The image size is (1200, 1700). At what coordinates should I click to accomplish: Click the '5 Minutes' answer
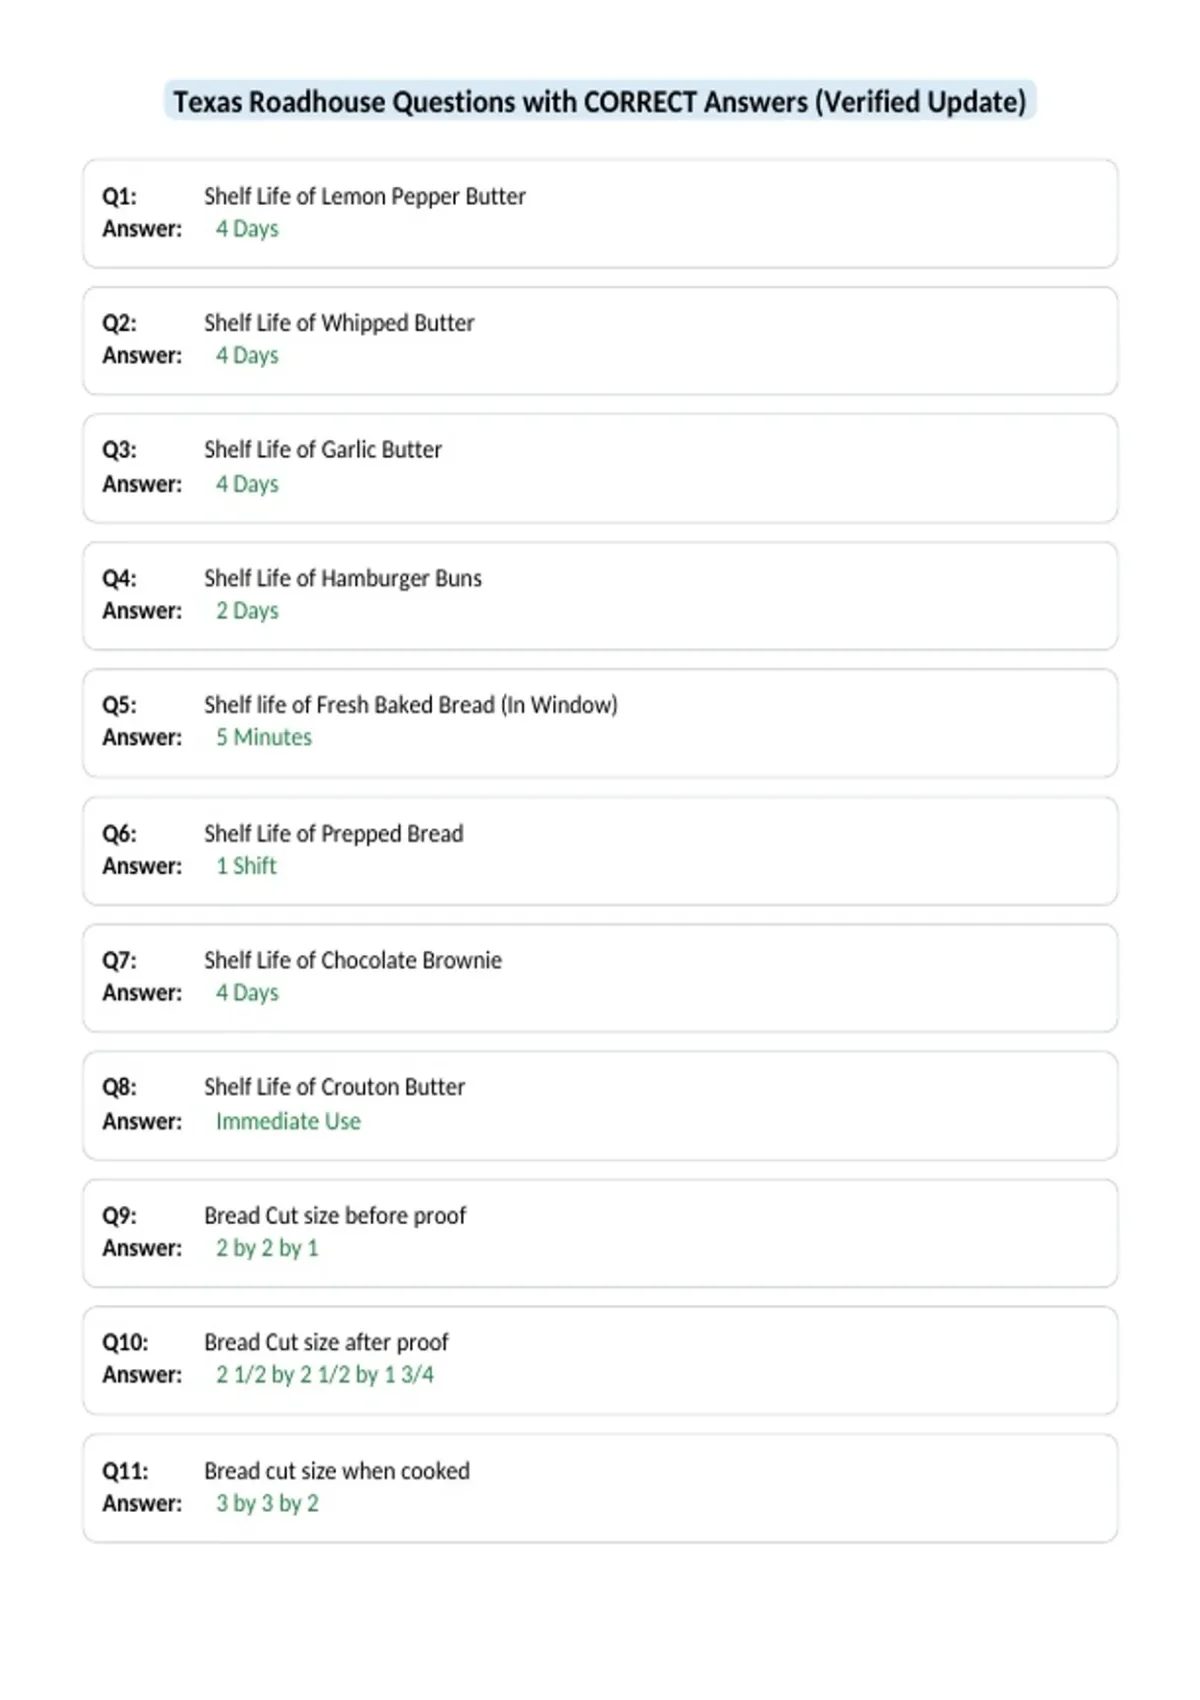tap(264, 737)
